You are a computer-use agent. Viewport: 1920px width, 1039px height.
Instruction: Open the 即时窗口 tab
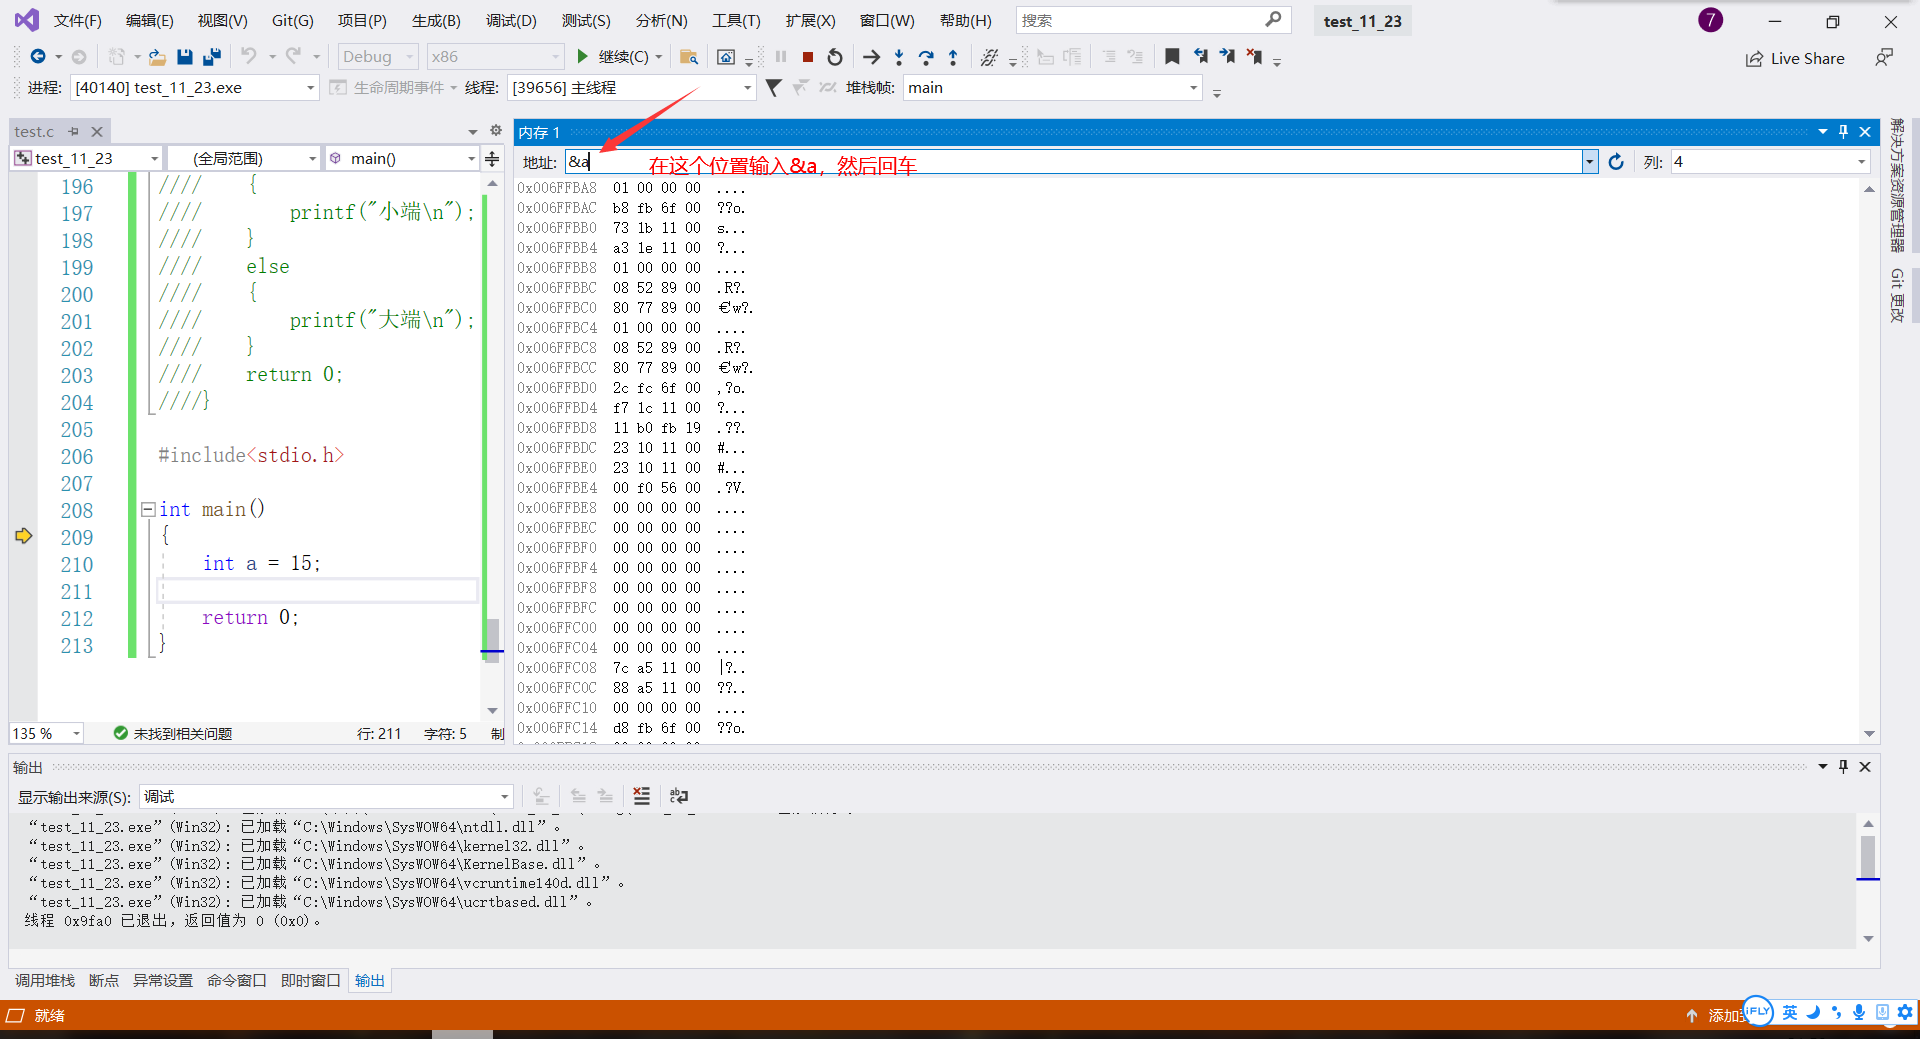(311, 981)
